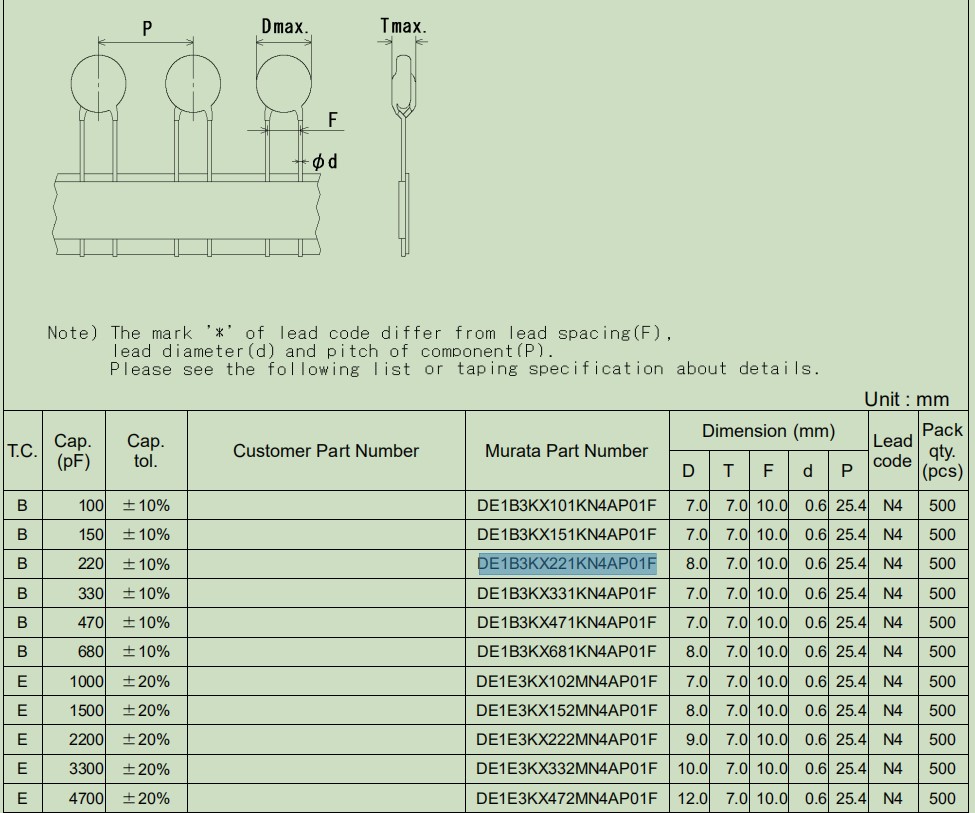Click the '0.6' d value in the 470 pF row

coord(815,623)
